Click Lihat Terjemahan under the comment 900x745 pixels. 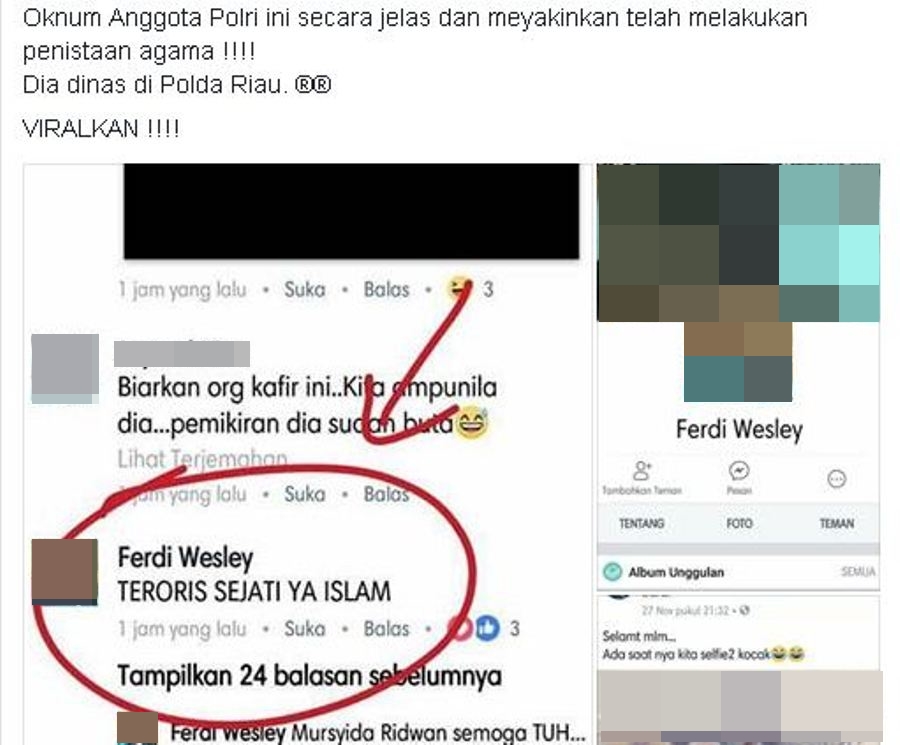coord(202,459)
